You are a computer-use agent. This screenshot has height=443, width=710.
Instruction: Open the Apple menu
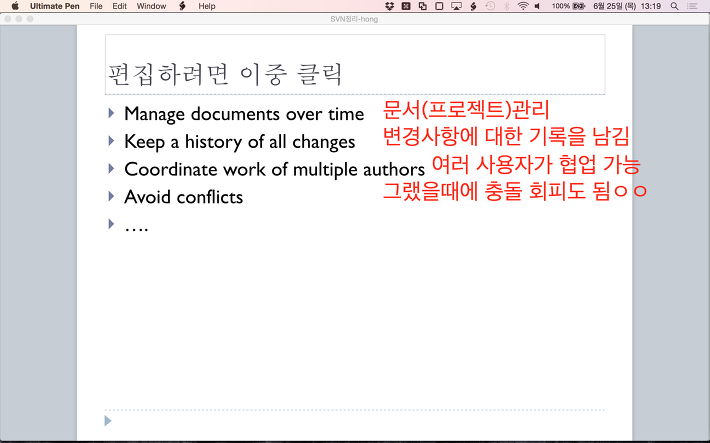15,6
